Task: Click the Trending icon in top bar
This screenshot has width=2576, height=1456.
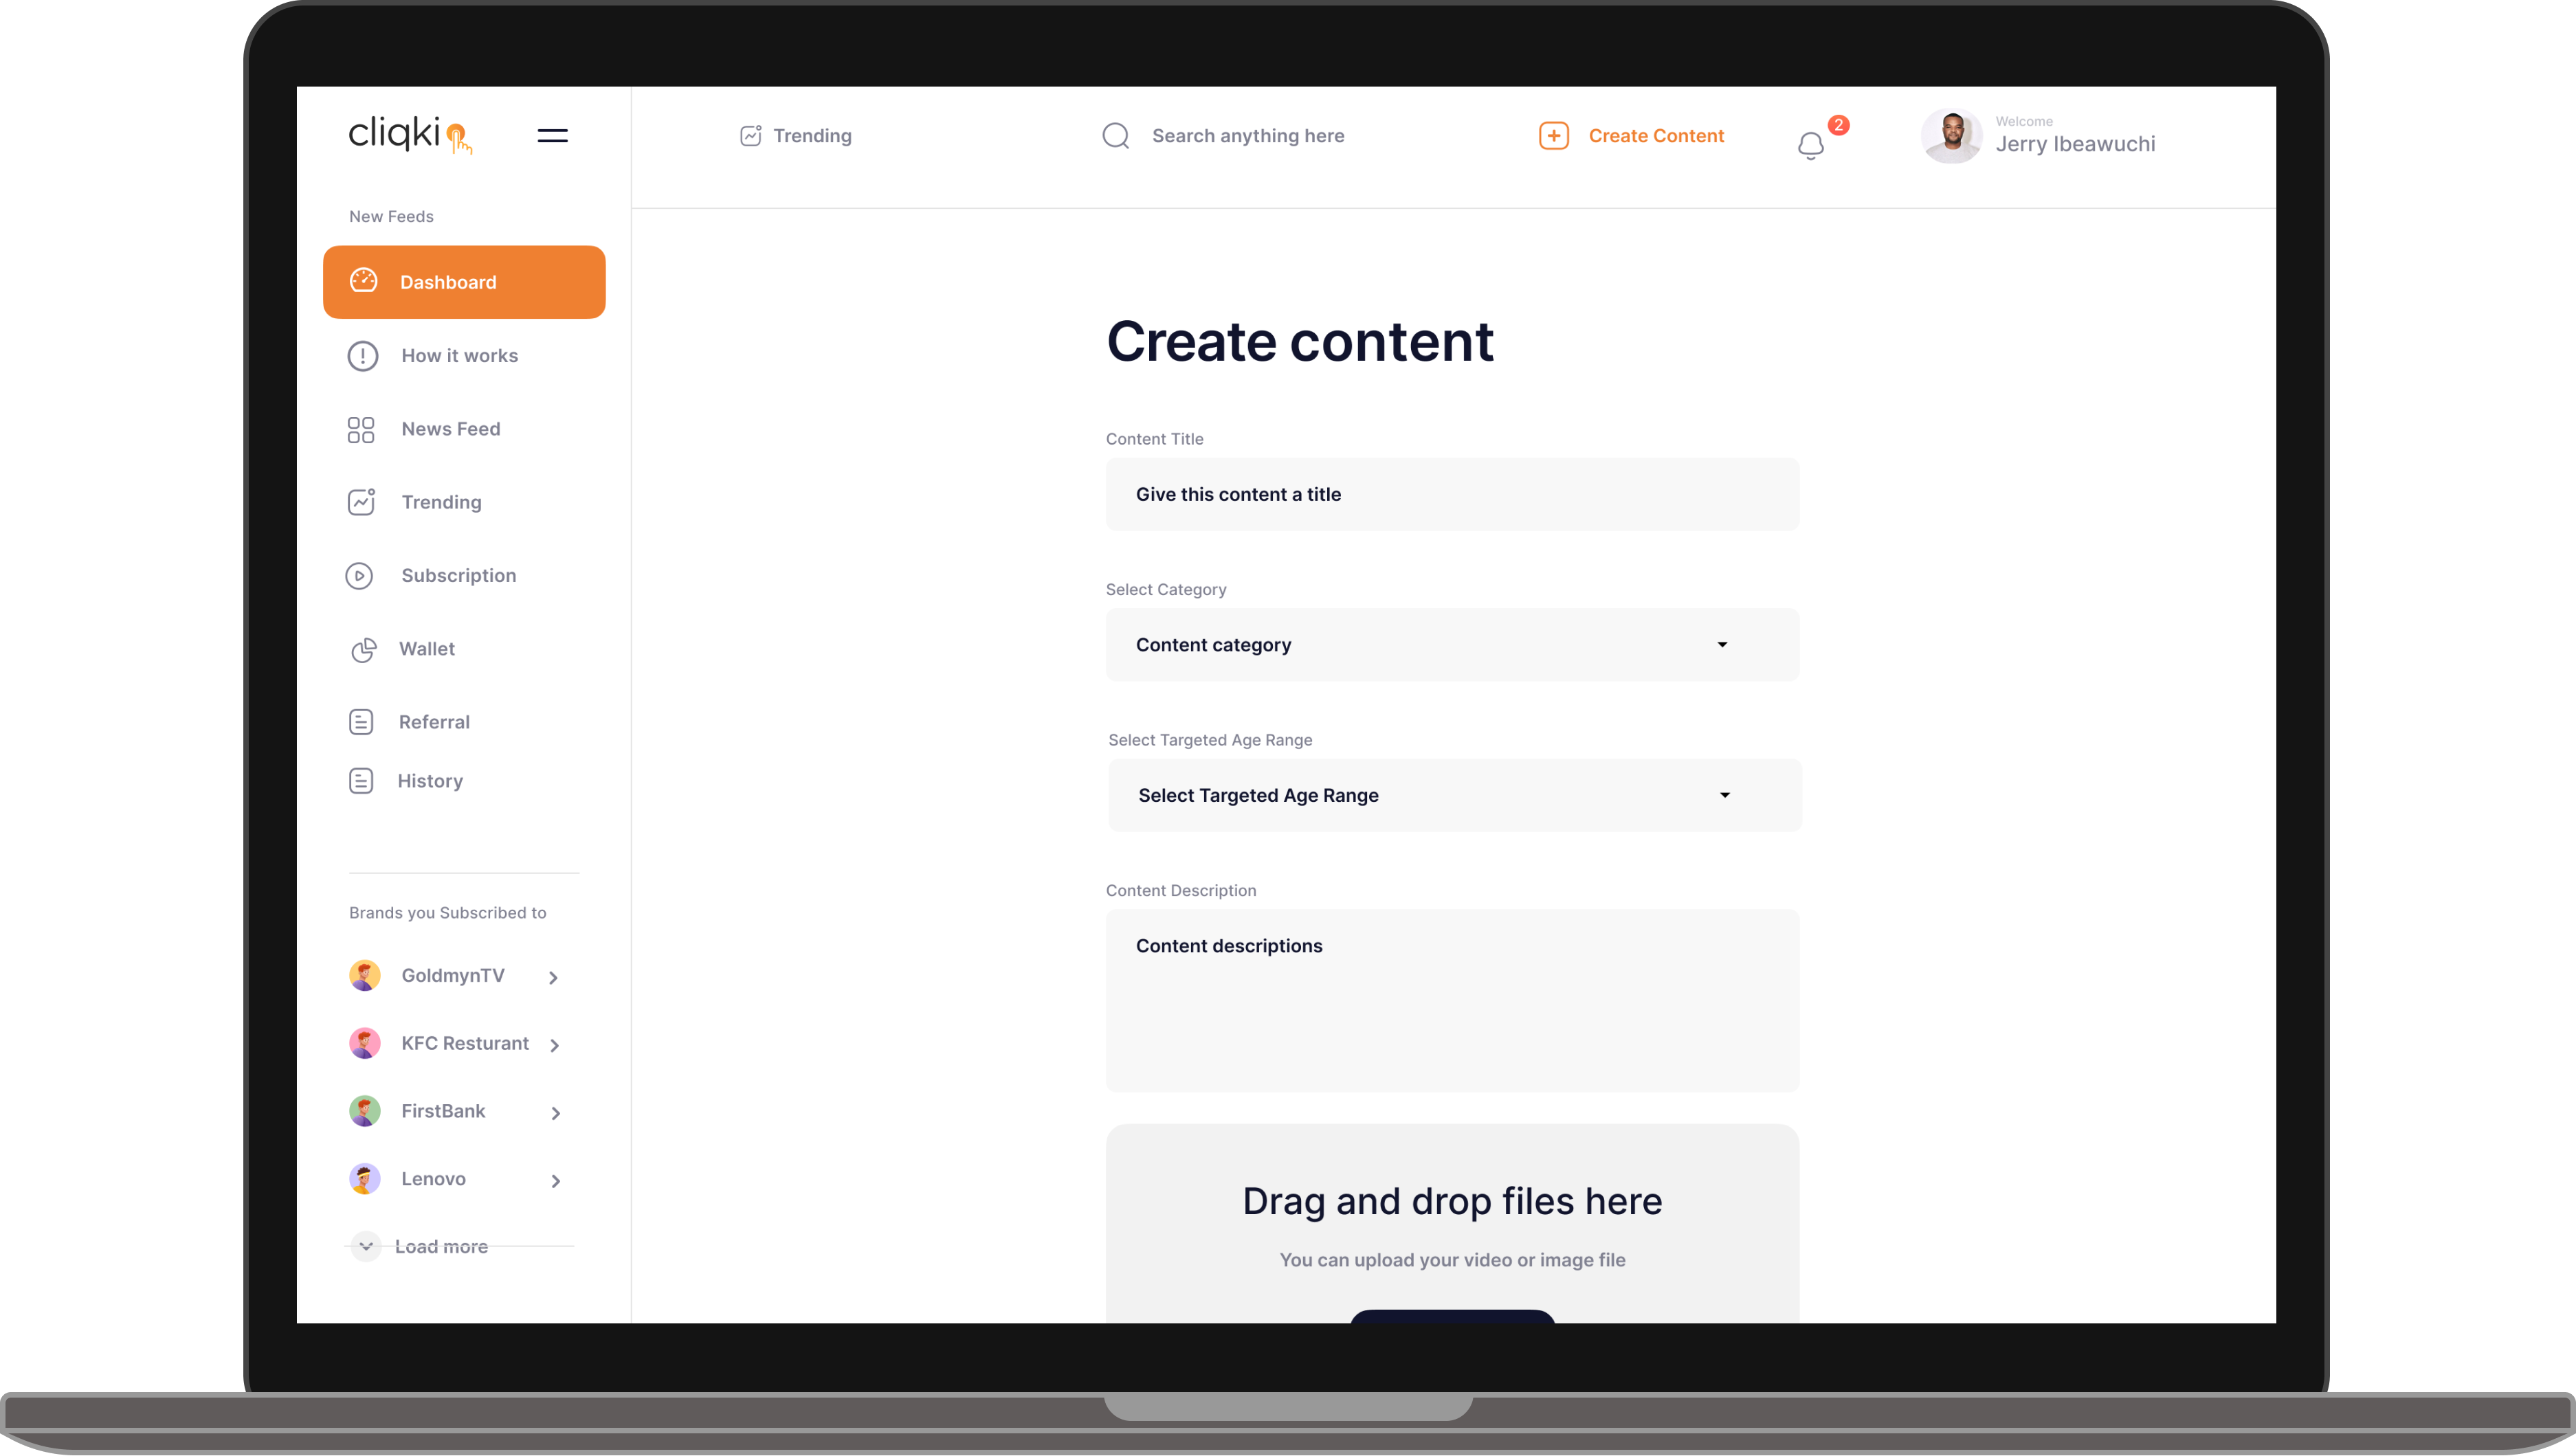Action: tap(750, 135)
